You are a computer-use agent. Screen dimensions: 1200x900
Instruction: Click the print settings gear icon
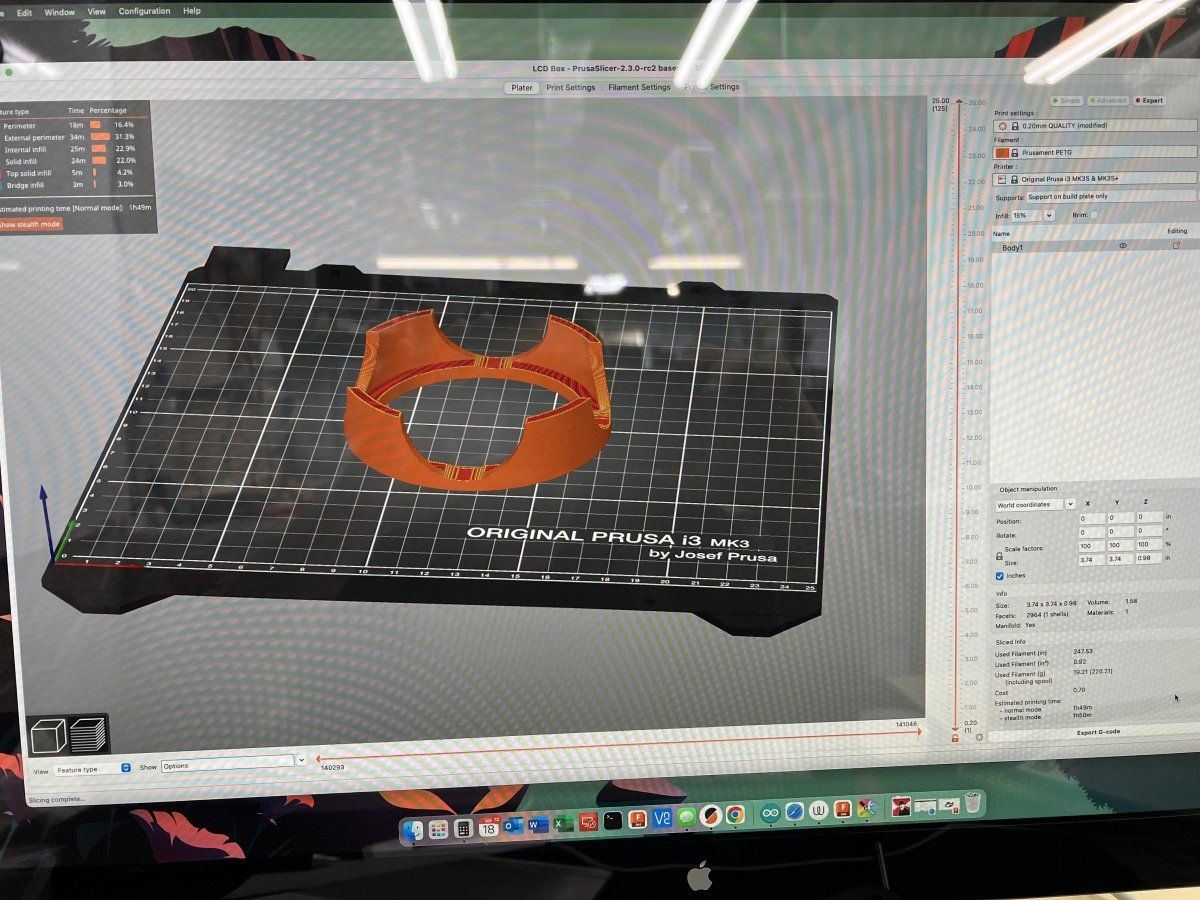coord(1002,127)
